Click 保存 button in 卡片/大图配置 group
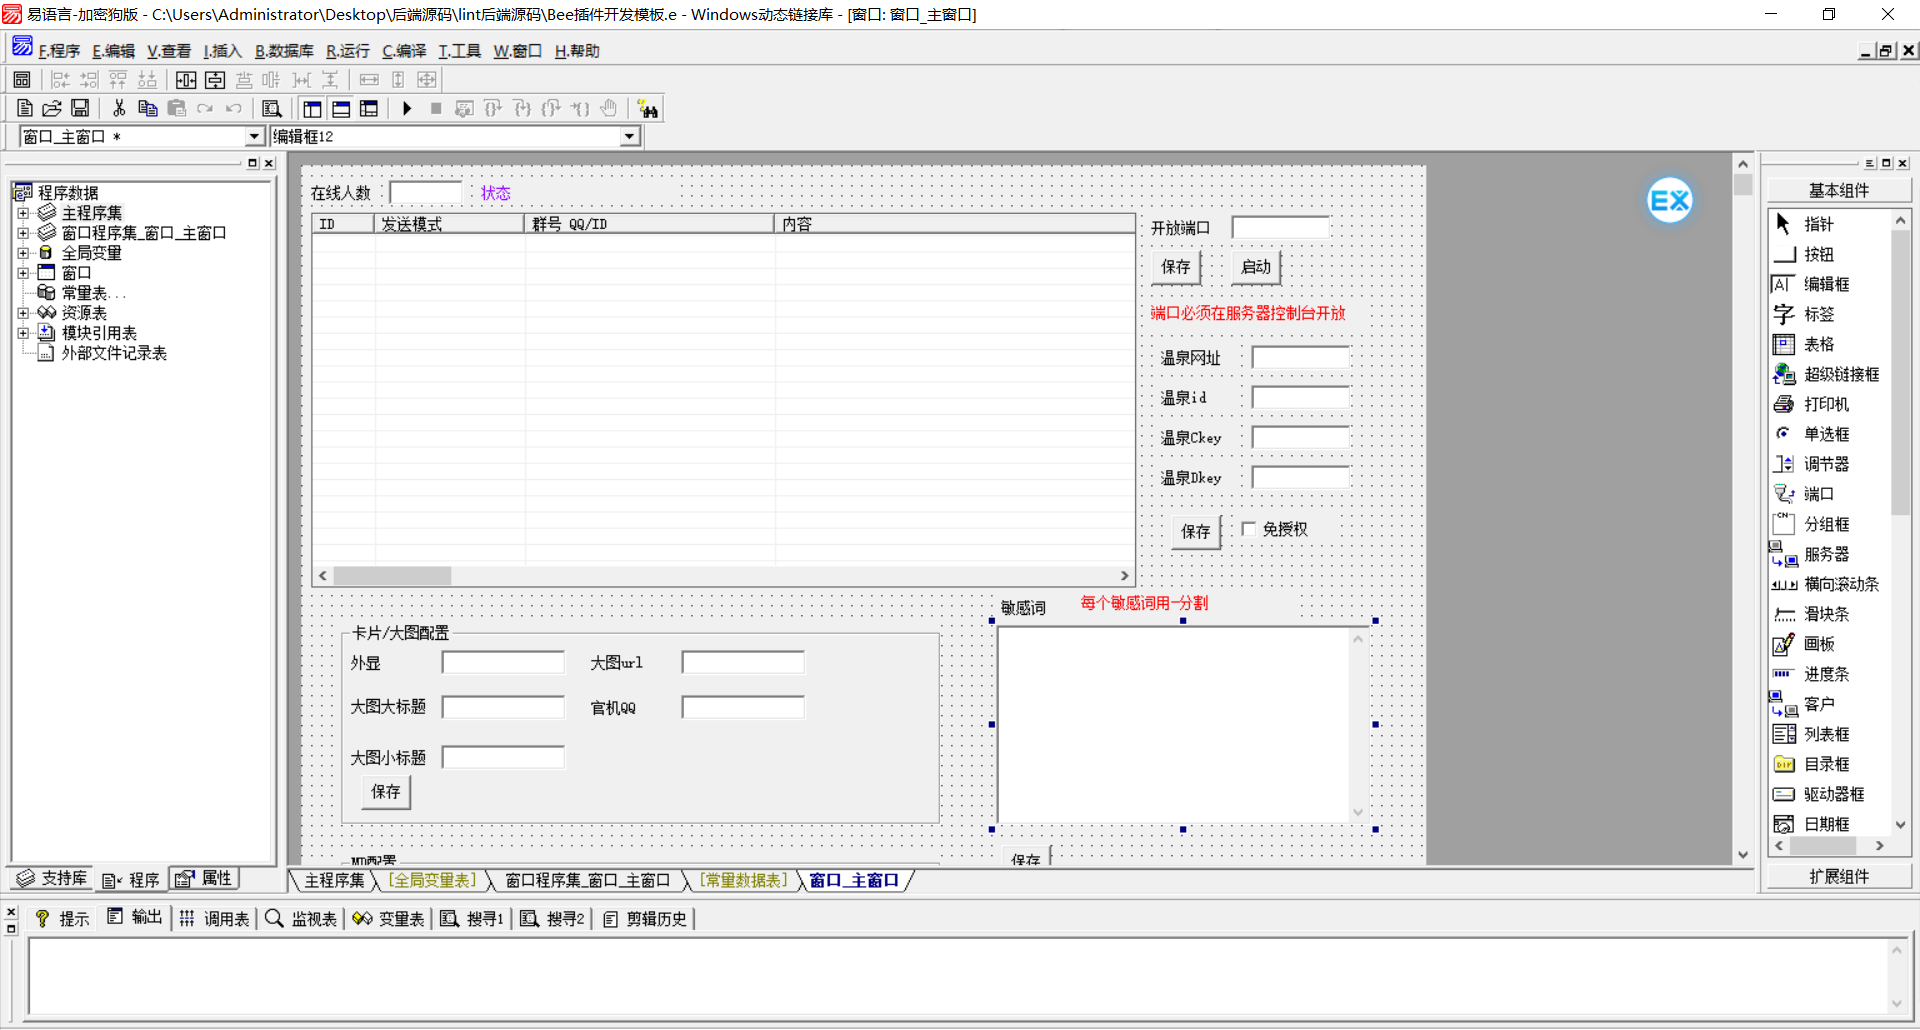The width and height of the screenshot is (1920, 1030). (x=385, y=792)
